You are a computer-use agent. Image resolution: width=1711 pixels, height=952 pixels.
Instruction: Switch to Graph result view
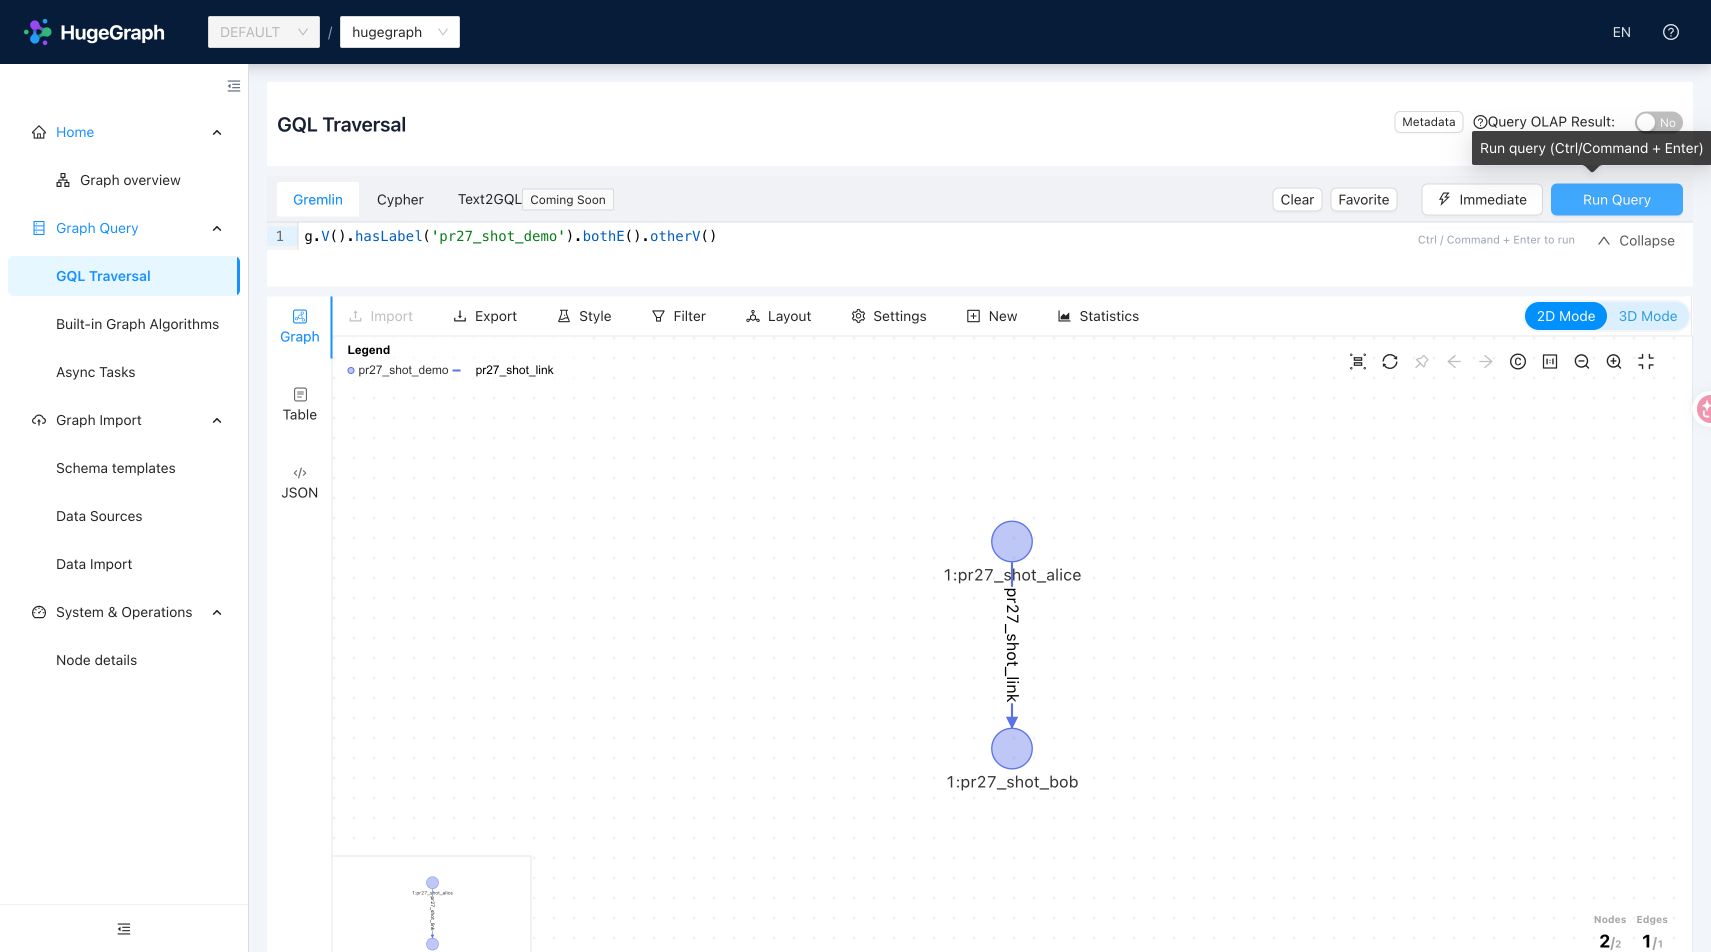click(300, 326)
